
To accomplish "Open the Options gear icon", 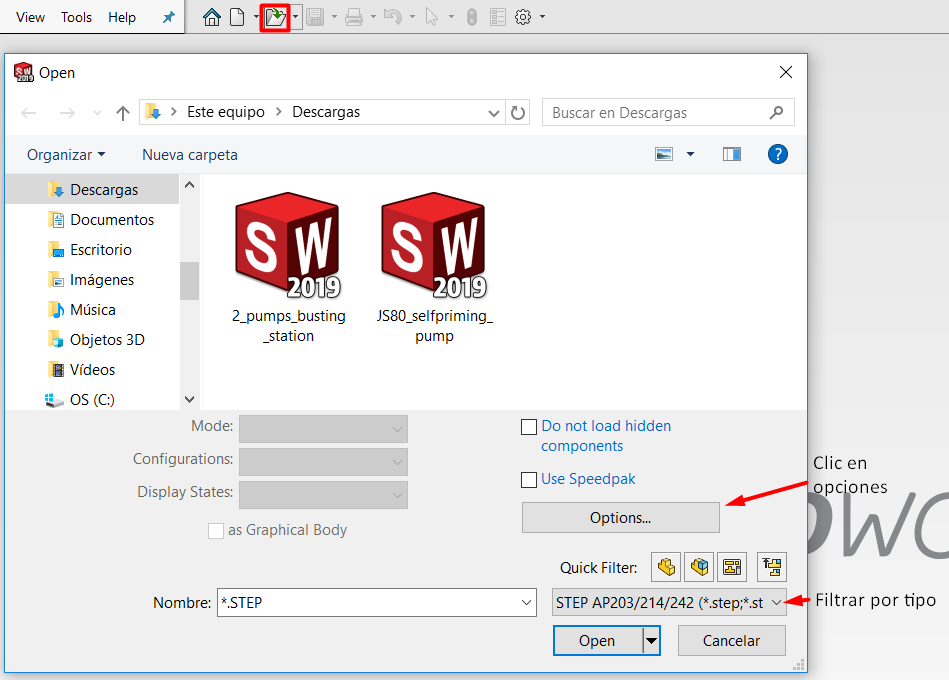I will [x=523, y=17].
